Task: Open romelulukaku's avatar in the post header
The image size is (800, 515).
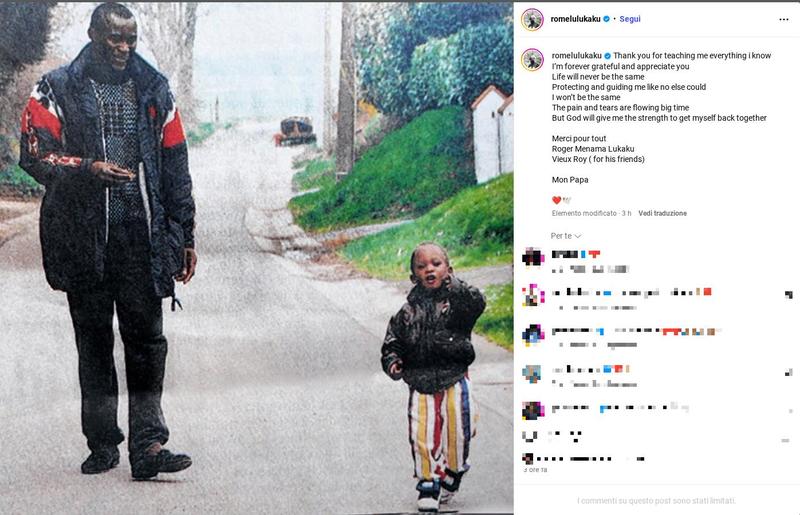Action: pos(532,19)
